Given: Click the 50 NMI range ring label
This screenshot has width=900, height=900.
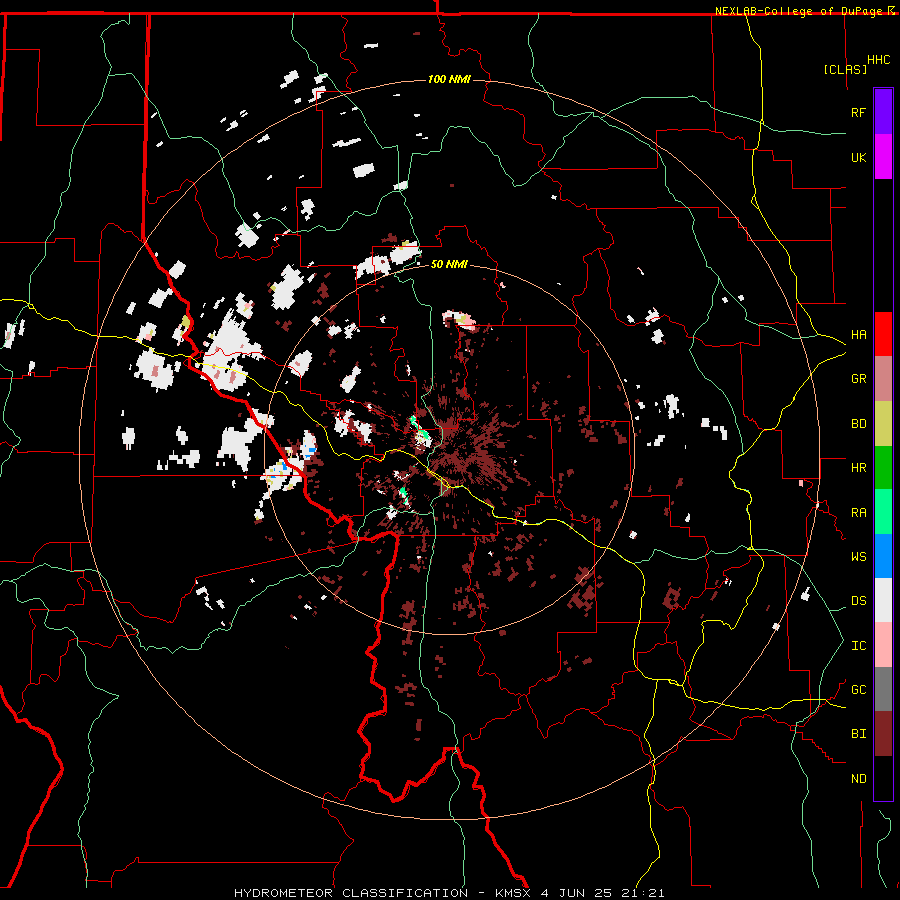Looking at the screenshot, I should click(x=449, y=265).
